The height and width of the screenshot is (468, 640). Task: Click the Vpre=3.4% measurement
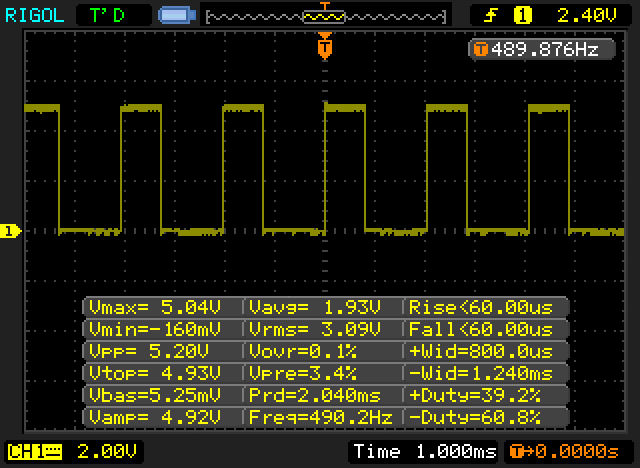click(303, 373)
